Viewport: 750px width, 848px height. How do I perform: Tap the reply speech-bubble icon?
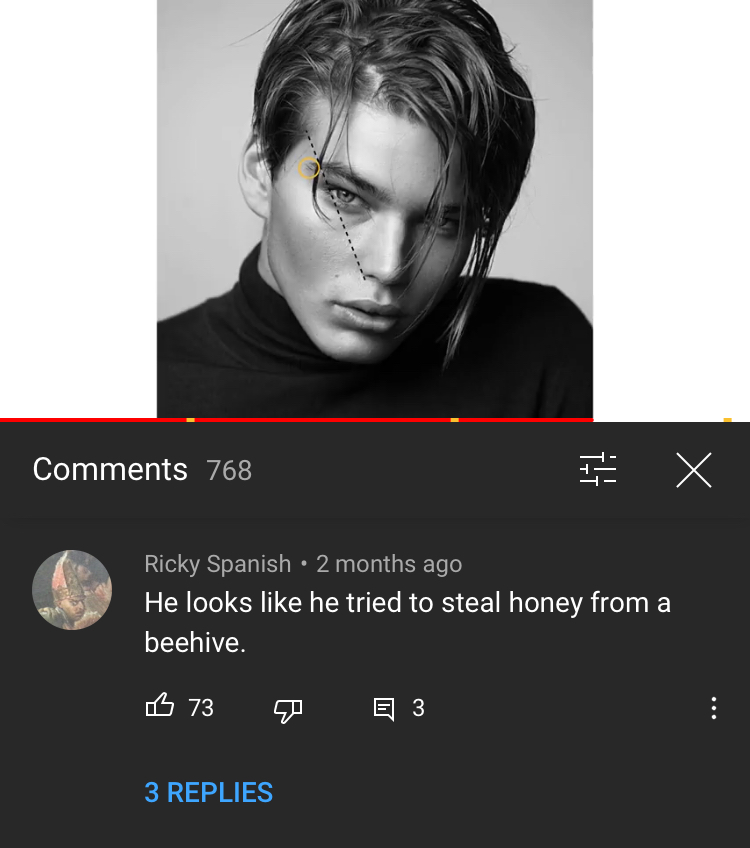point(384,708)
